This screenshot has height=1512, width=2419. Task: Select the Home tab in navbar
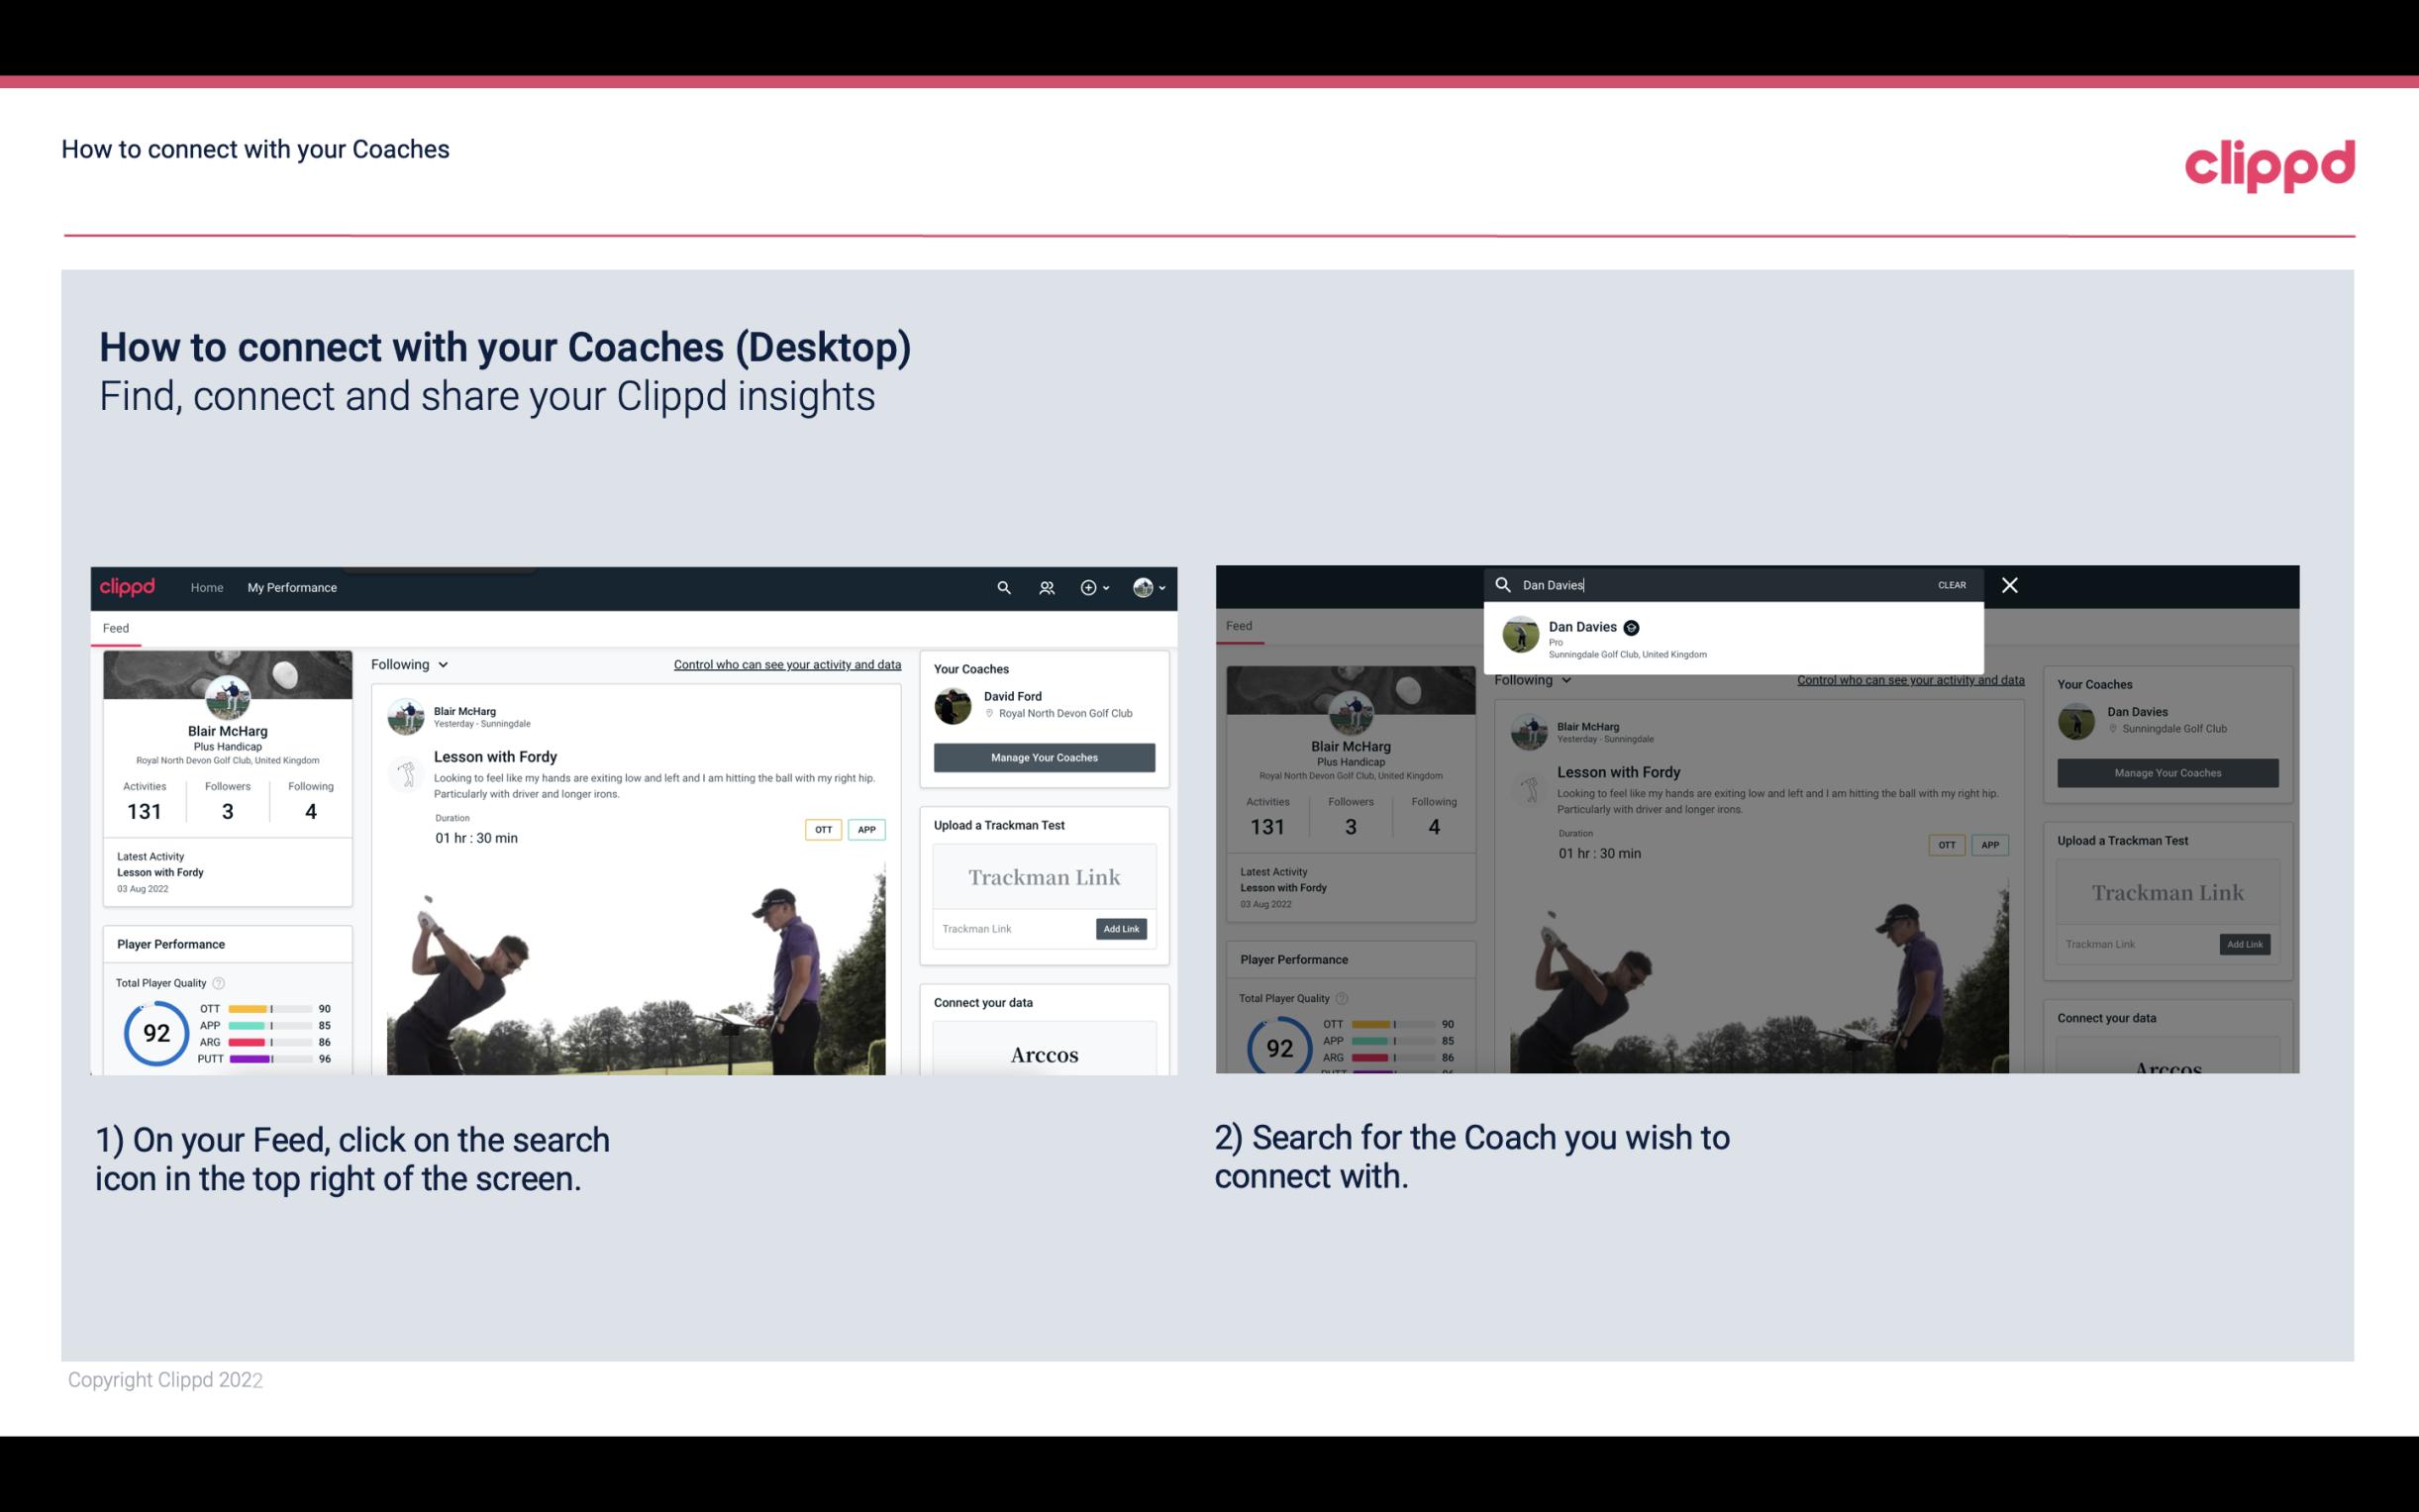[207, 587]
